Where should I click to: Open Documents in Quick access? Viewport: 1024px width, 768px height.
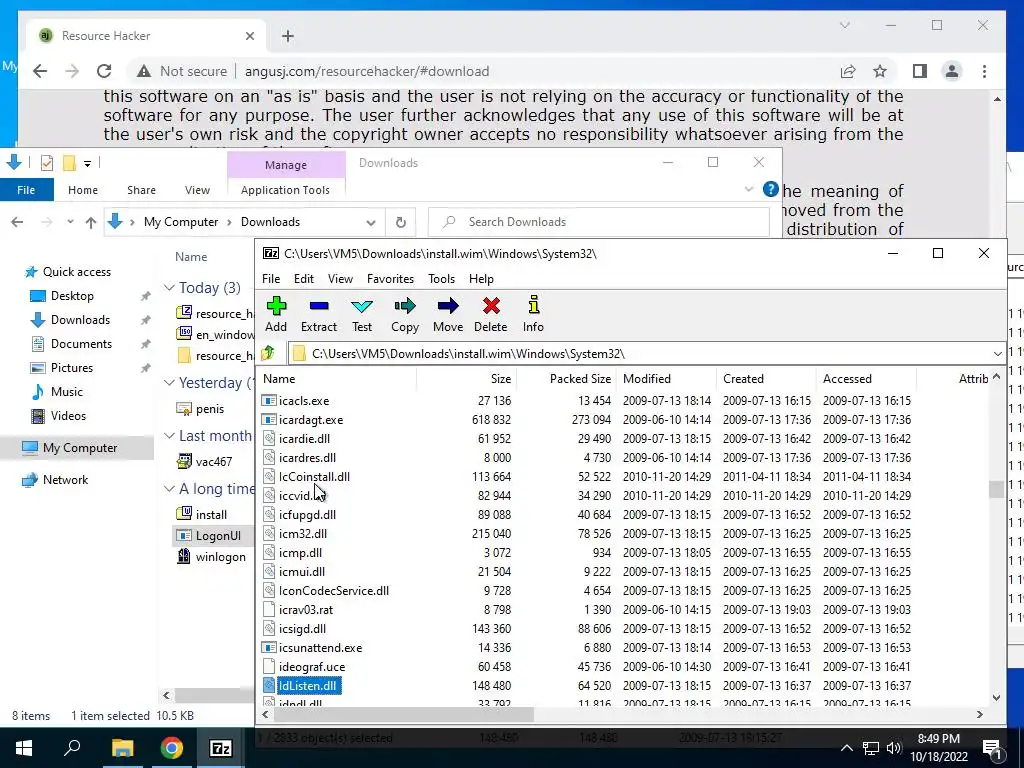[82, 344]
